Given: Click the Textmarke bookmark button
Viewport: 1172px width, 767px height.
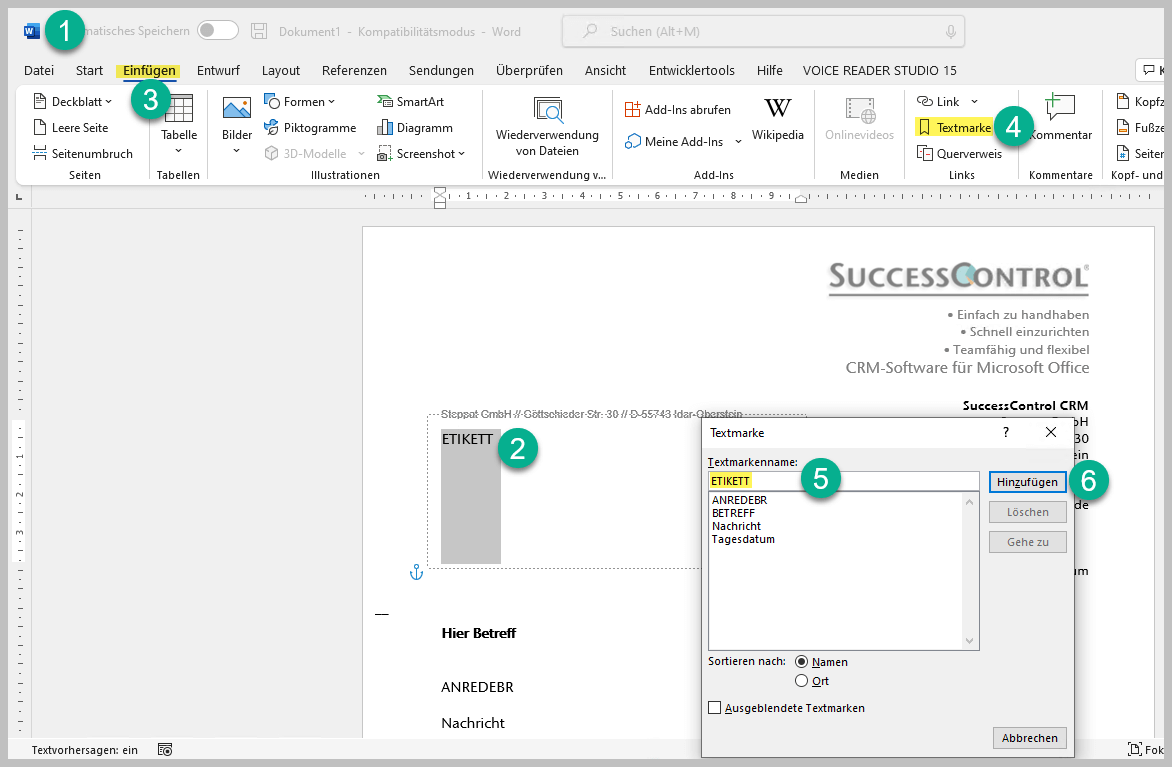Looking at the screenshot, I should click(955, 128).
